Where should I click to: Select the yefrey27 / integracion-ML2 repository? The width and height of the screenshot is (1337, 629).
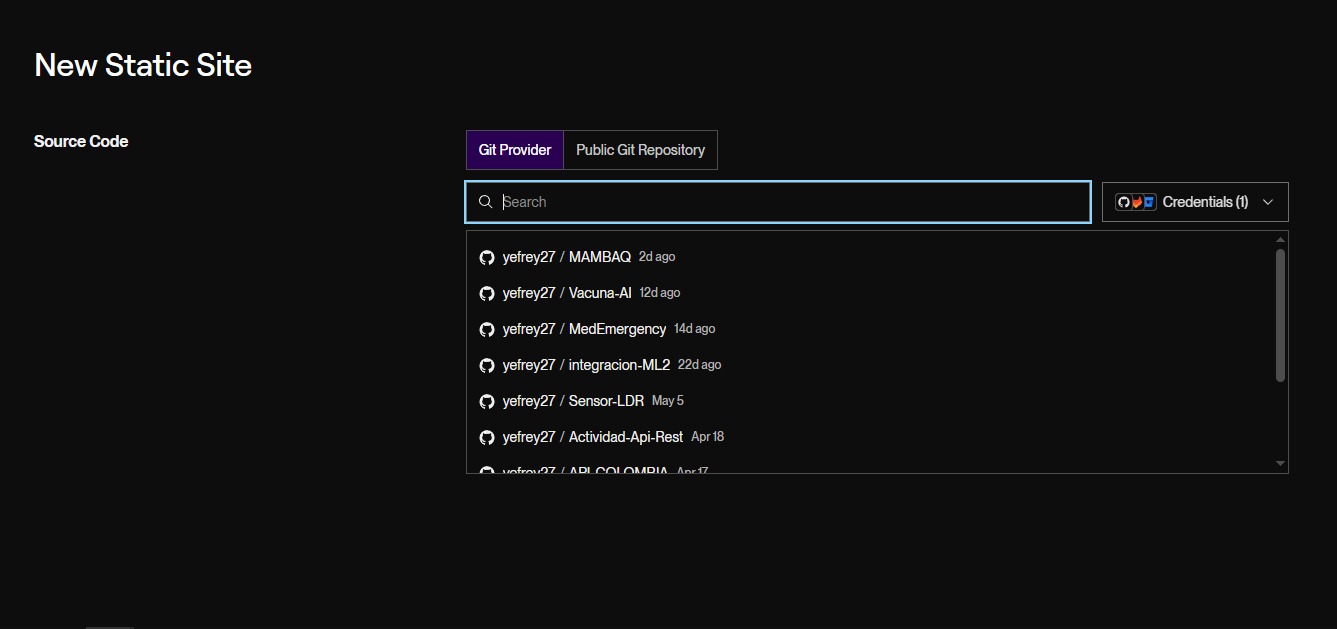[870, 365]
